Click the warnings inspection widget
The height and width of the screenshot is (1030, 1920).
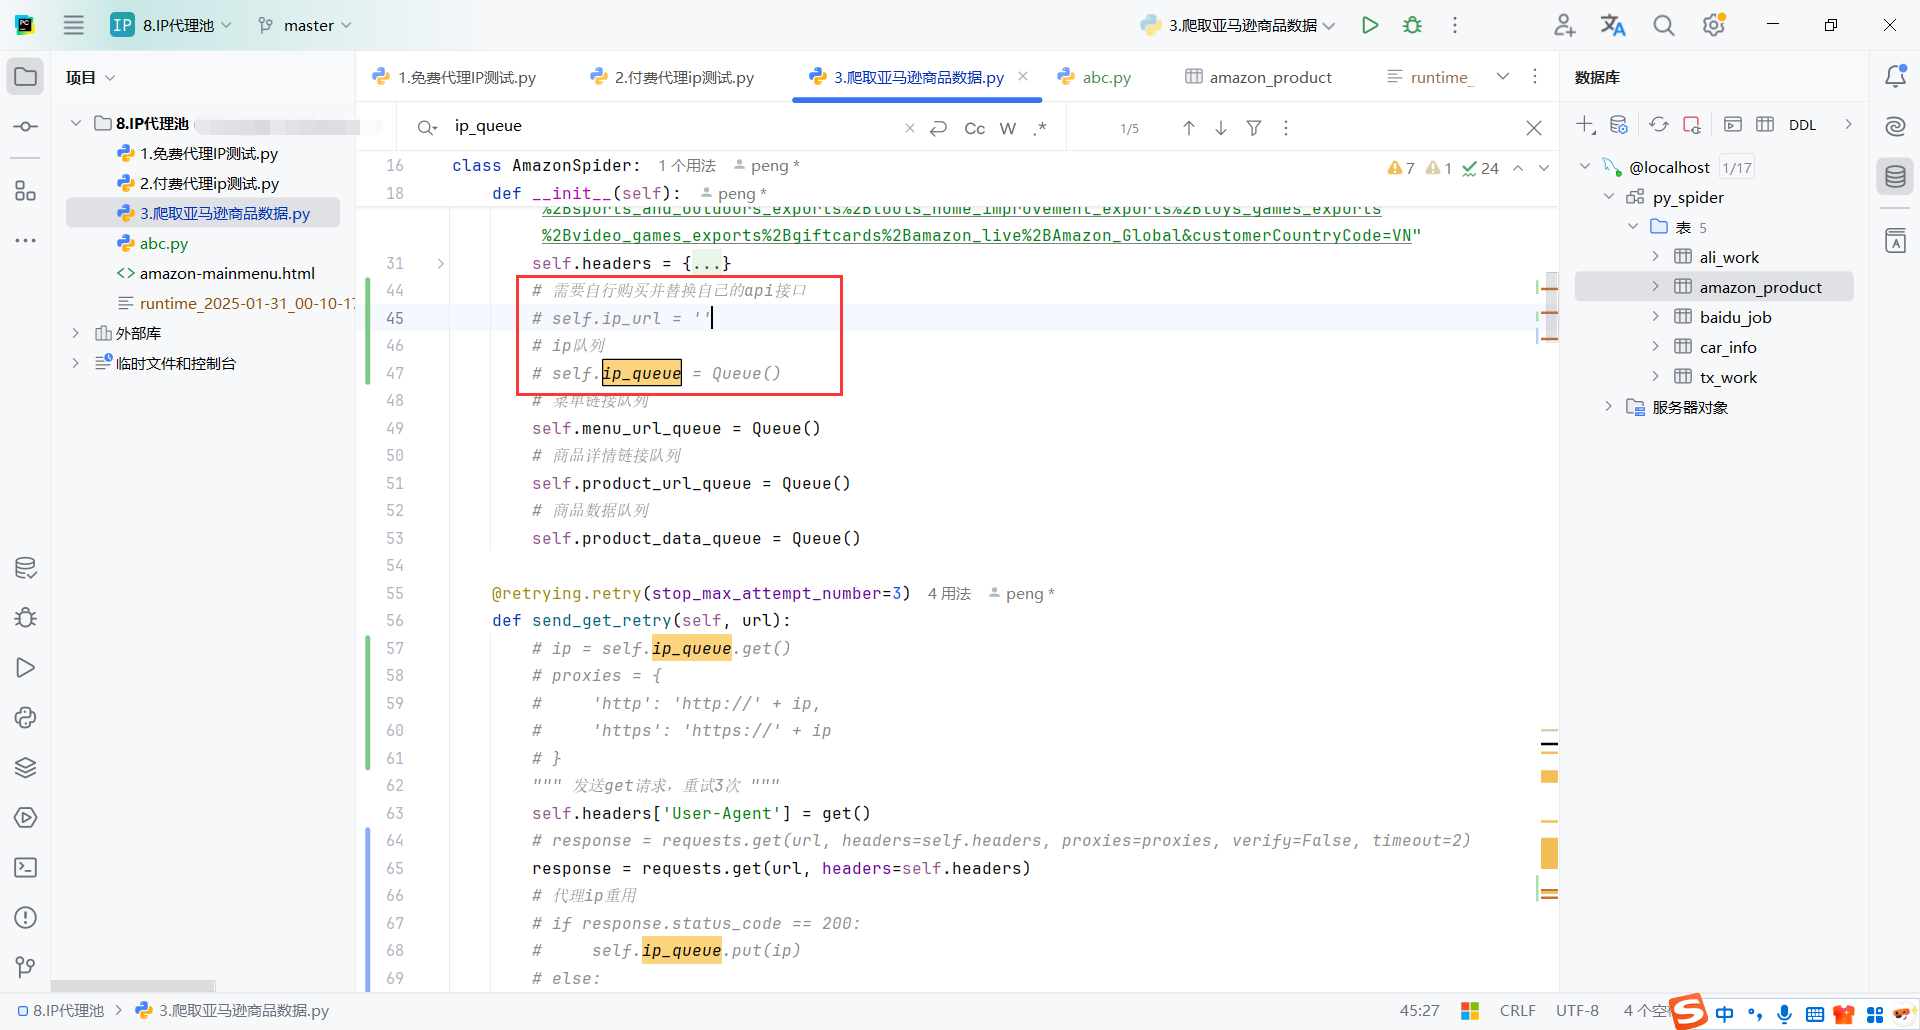(1443, 168)
